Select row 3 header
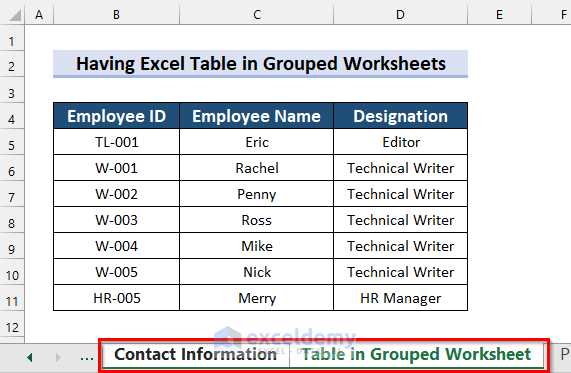The image size is (571, 373). tap(12, 90)
